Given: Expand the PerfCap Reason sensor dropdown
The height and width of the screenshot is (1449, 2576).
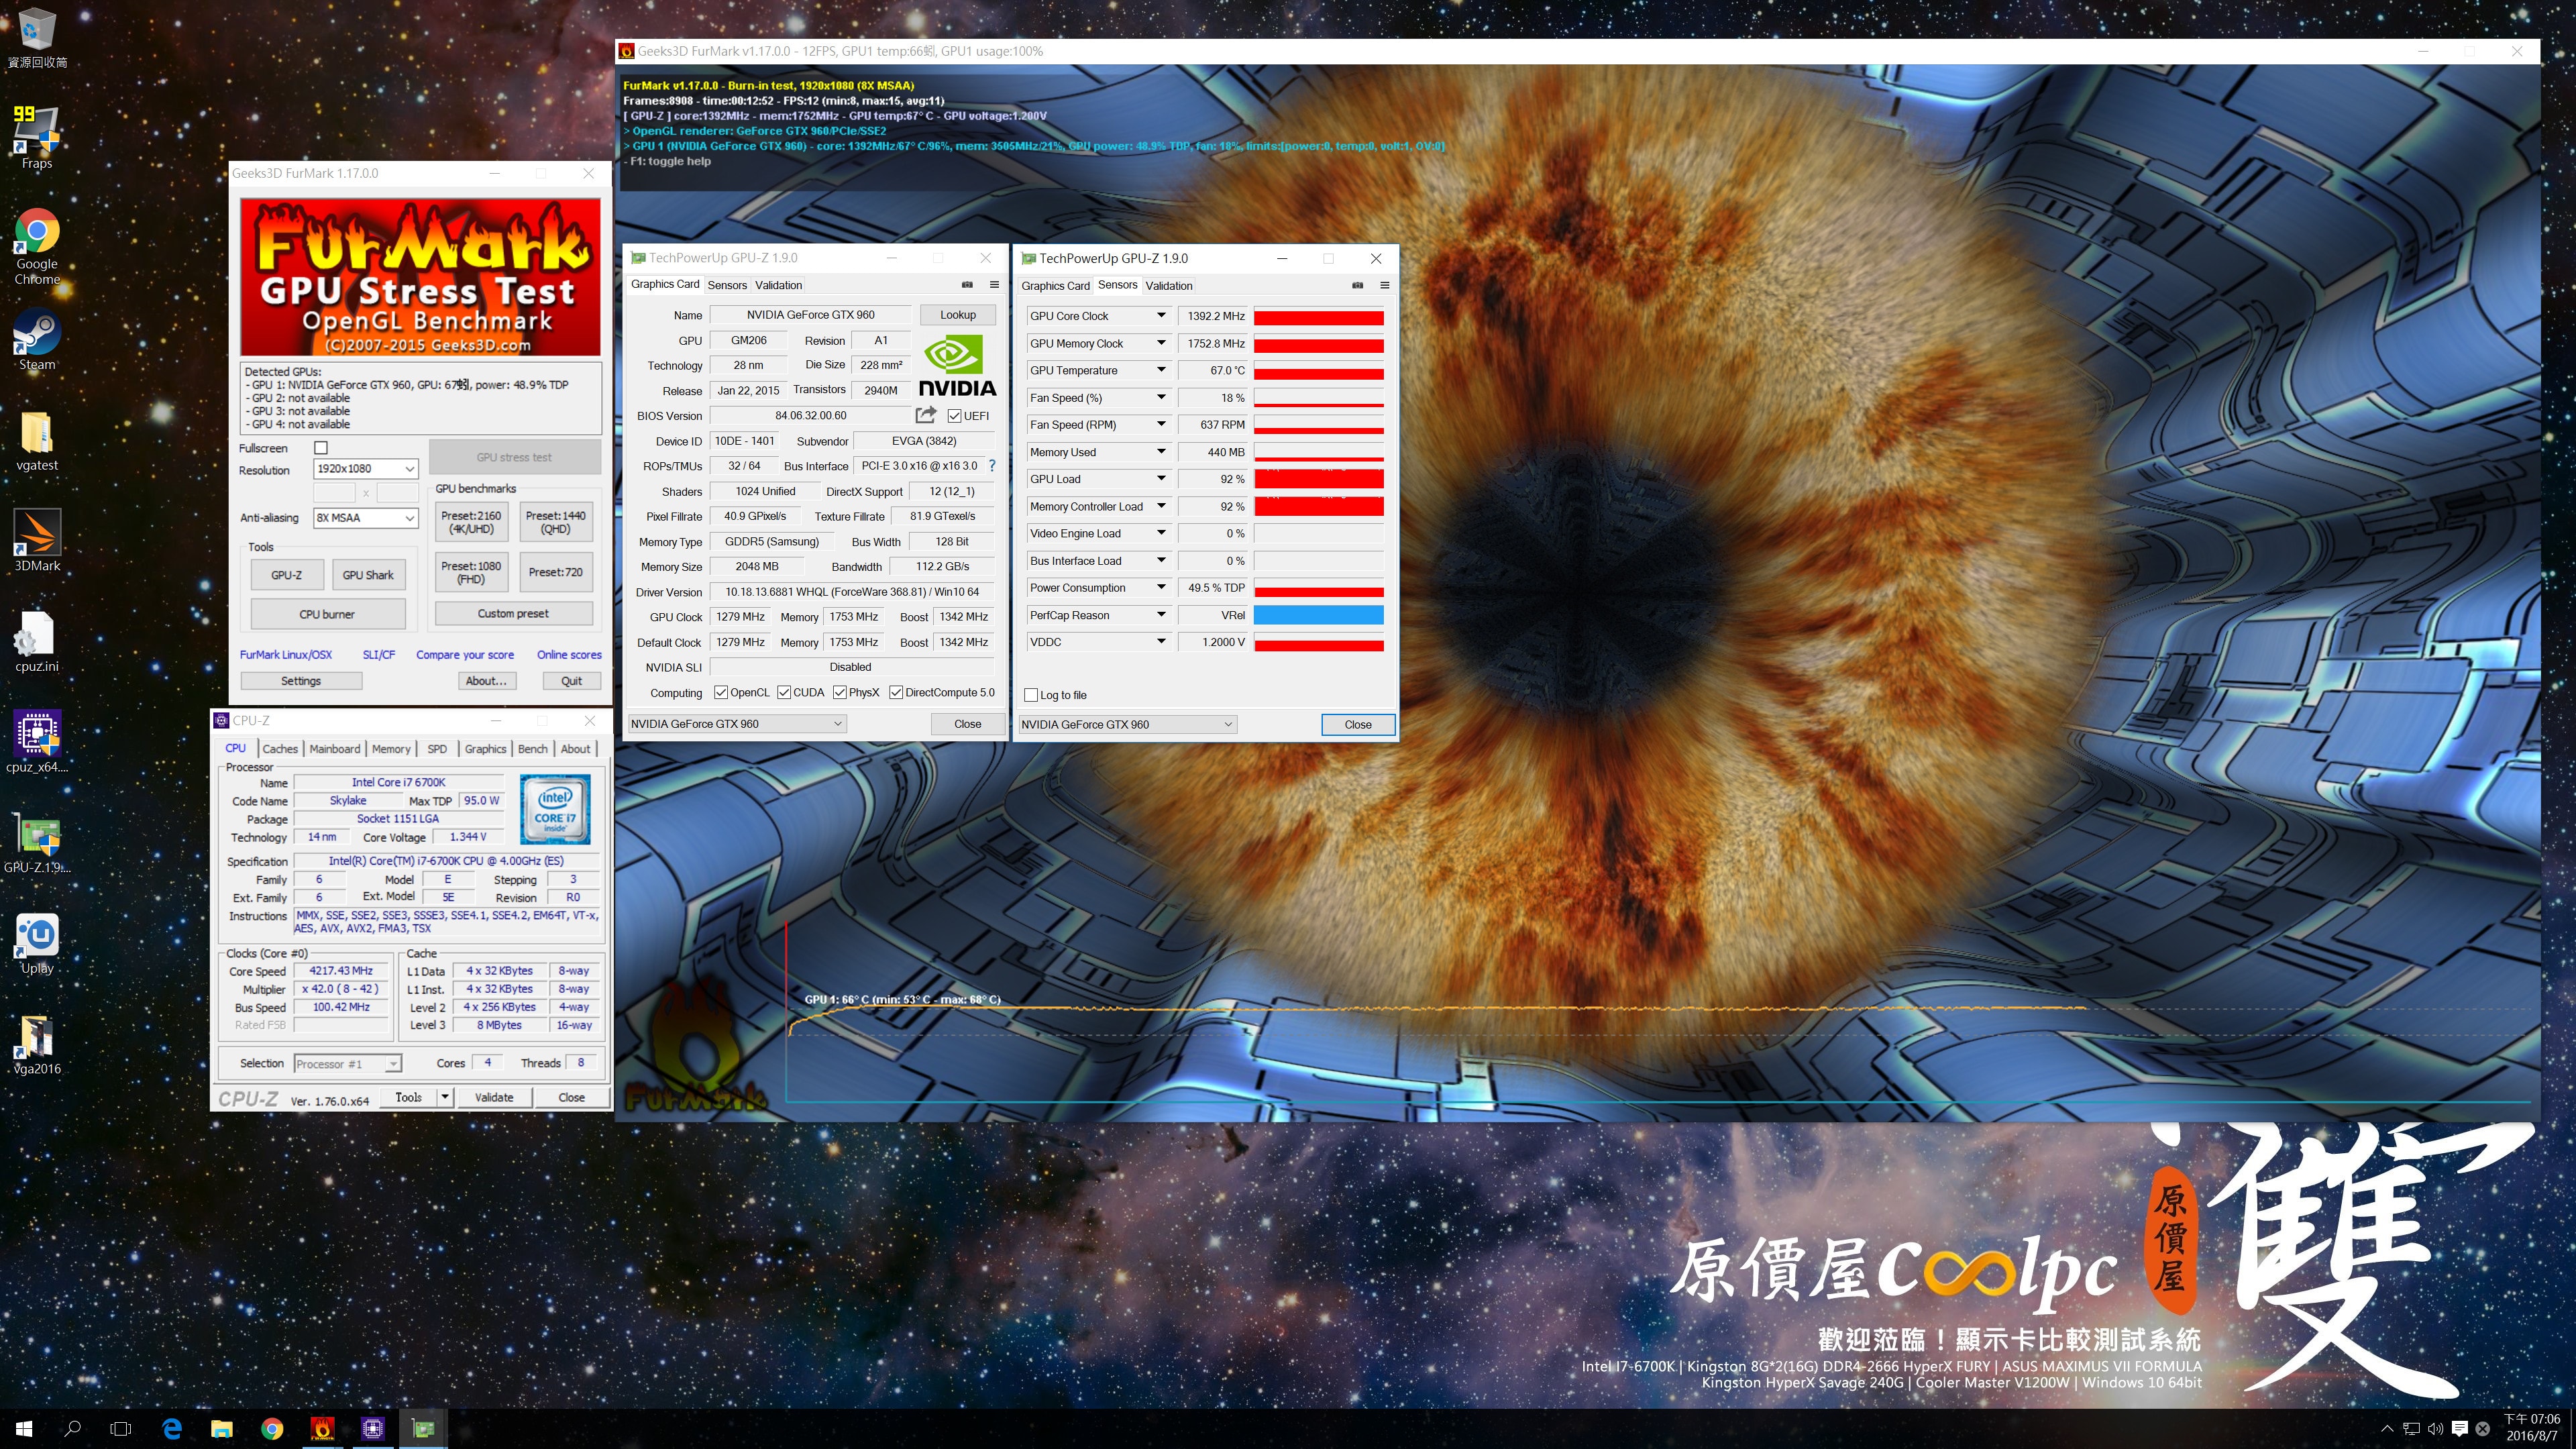Looking at the screenshot, I should coord(1160,615).
